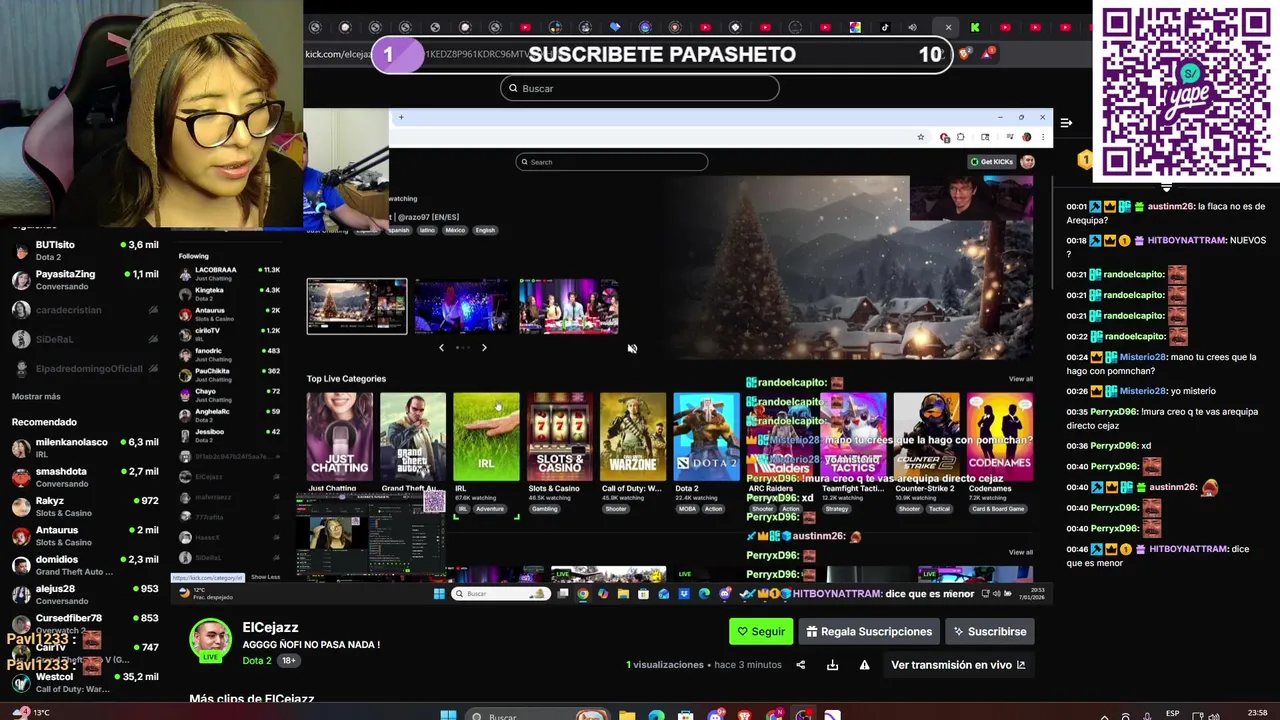The width and height of the screenshot is (1280, 720).
Task: Click the Just Chatting category card
Action: click(339, 437)
